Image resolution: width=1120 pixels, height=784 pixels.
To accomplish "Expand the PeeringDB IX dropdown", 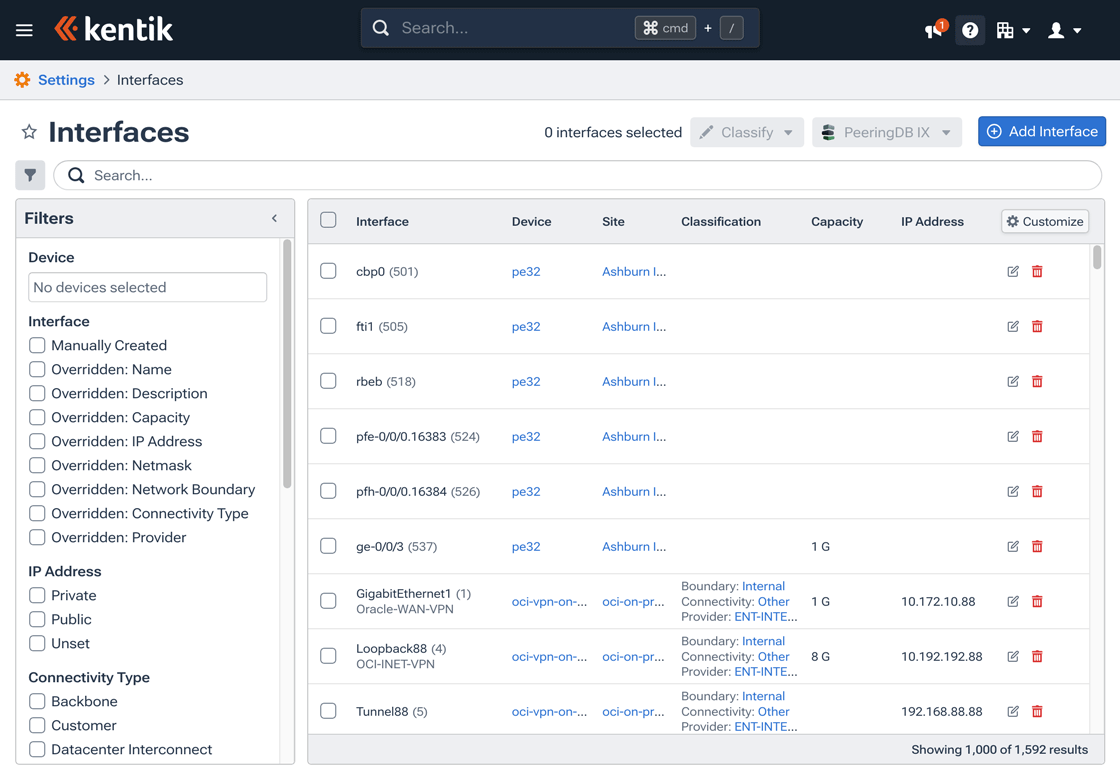I will point(886,131).
